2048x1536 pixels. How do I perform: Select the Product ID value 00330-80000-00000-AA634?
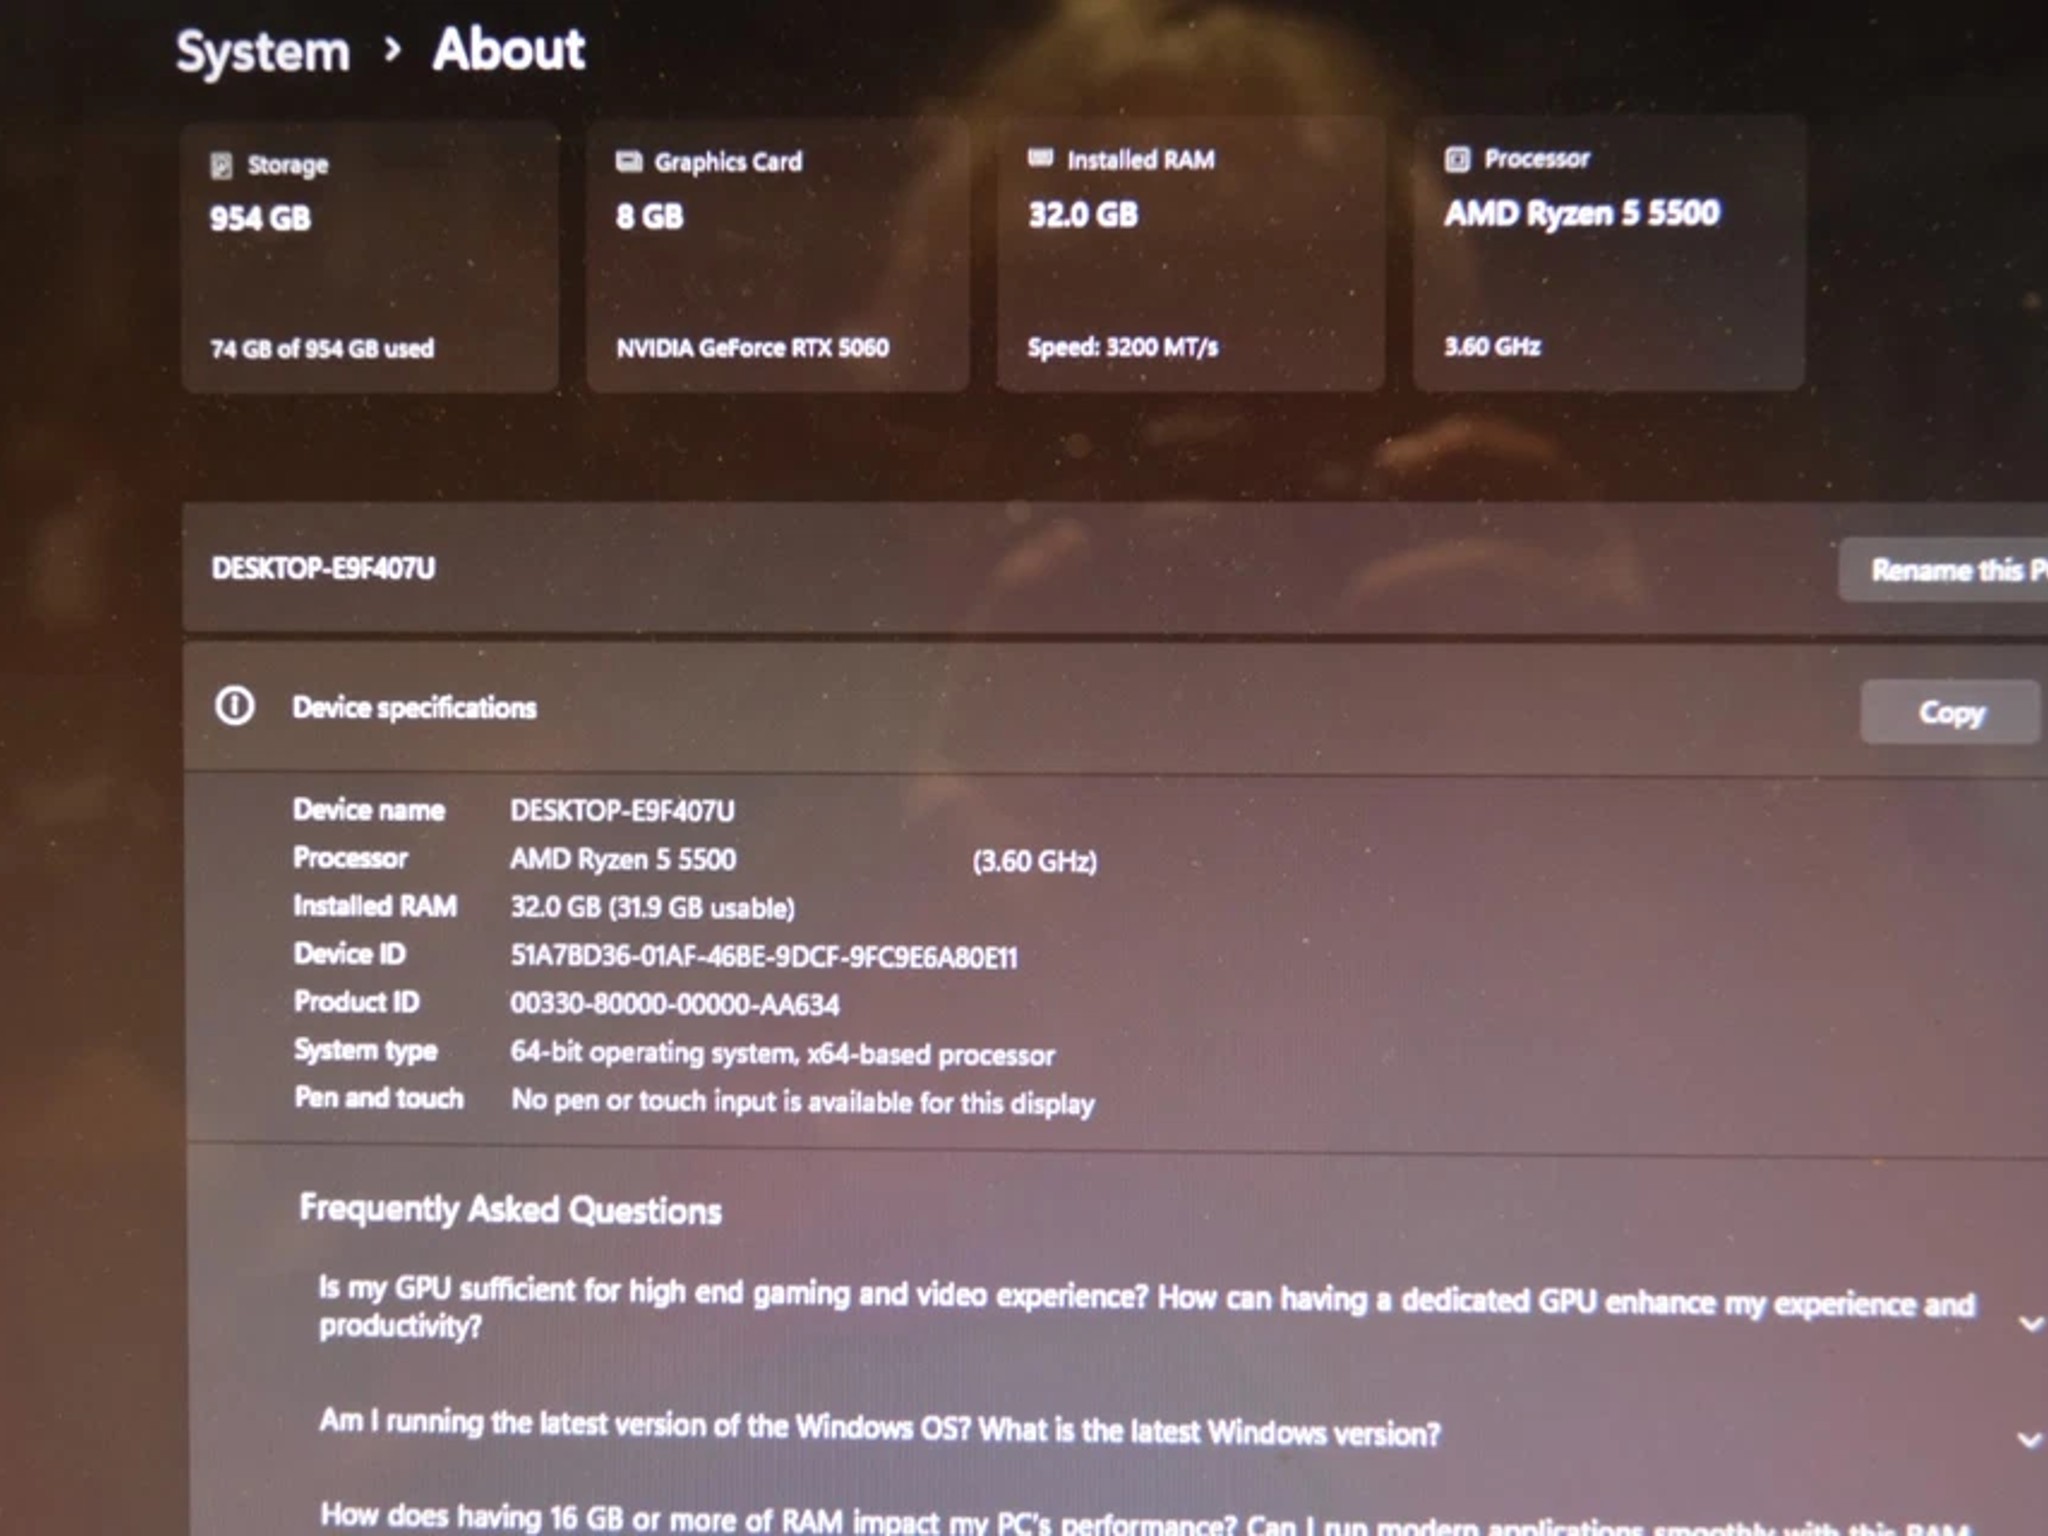[675, 1003]
